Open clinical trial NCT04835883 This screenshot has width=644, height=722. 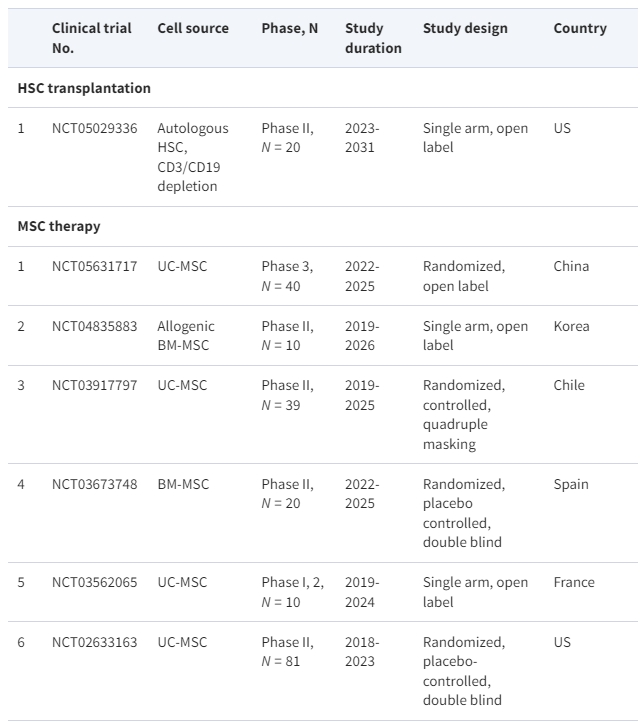pos(95,326)
